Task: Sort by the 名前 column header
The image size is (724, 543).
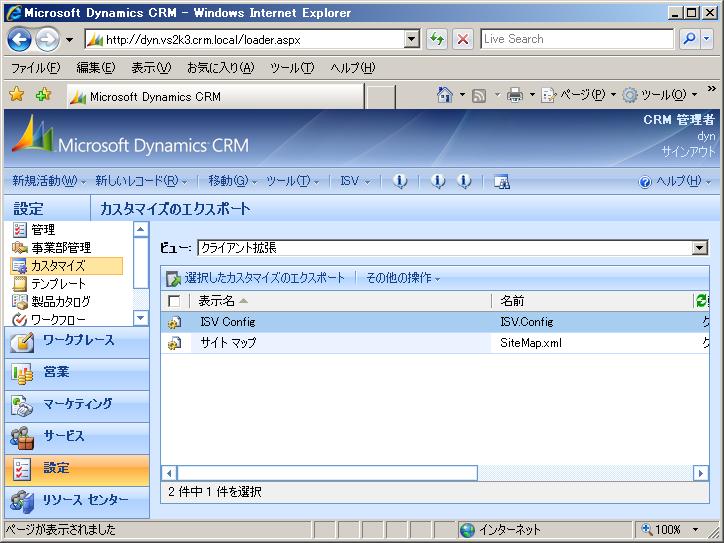Action: click(x=512, y=301)
